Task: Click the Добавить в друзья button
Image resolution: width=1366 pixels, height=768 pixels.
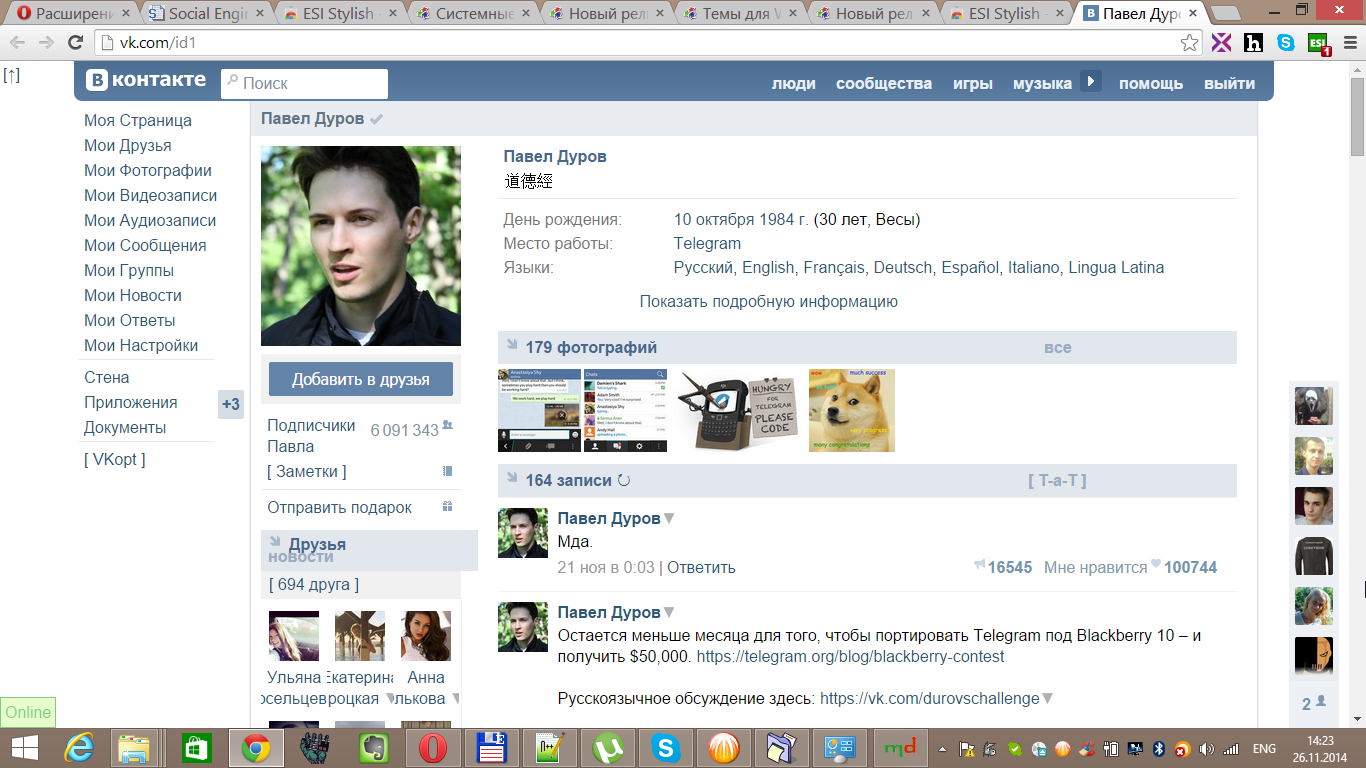Action: click(x=361, y=379)
